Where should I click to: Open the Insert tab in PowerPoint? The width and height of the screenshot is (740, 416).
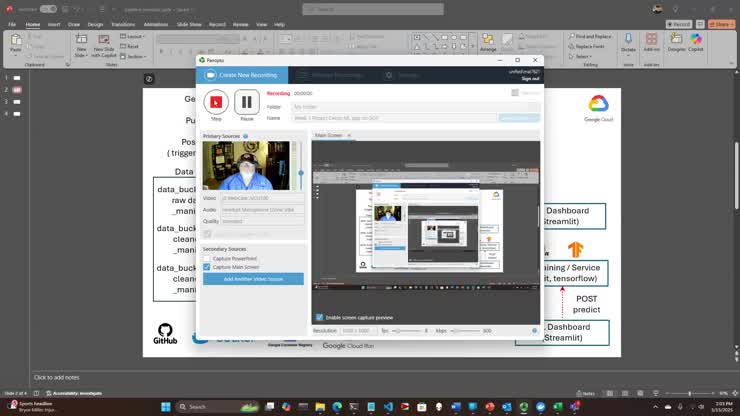click(54, 25)
